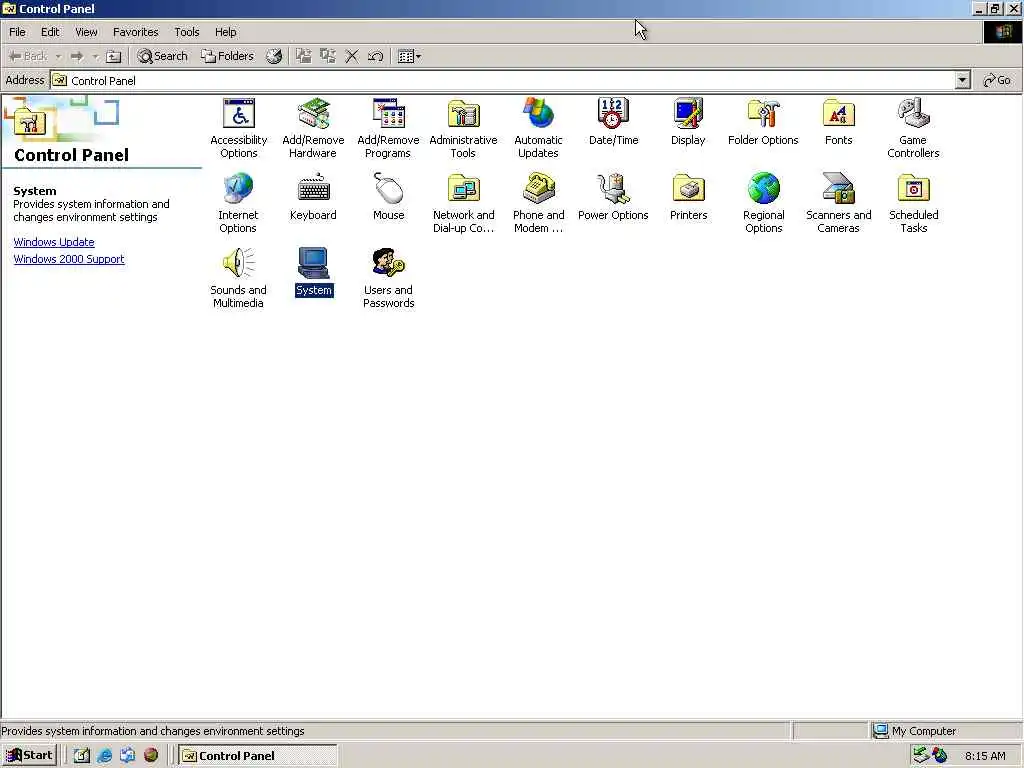Screen dimensions: 1024x768
Task: Toggle the Folders pane button
Action: click(227, 56)
